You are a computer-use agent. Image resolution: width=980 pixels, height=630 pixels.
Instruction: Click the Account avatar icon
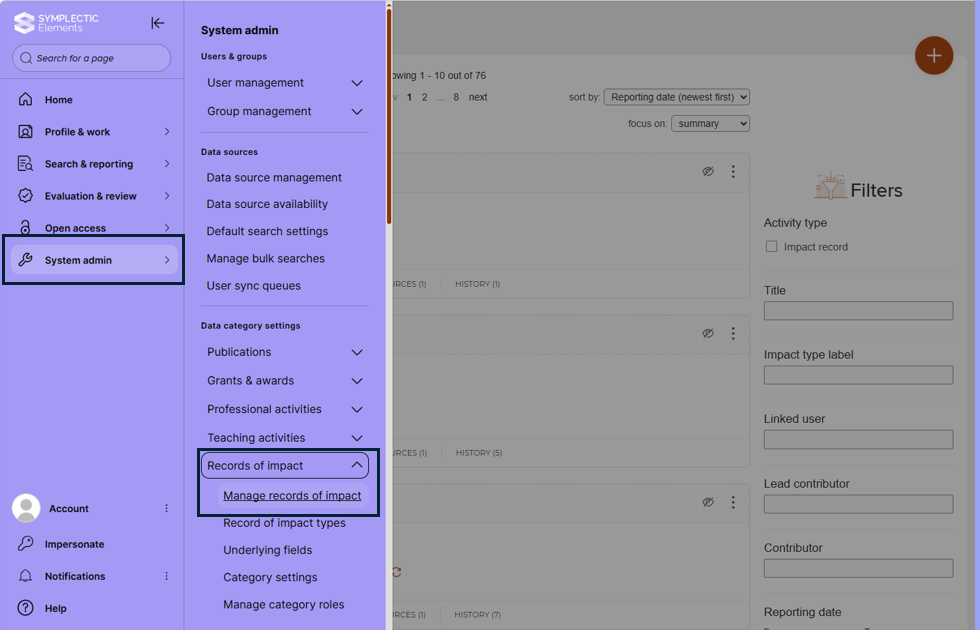coord(26,508)
